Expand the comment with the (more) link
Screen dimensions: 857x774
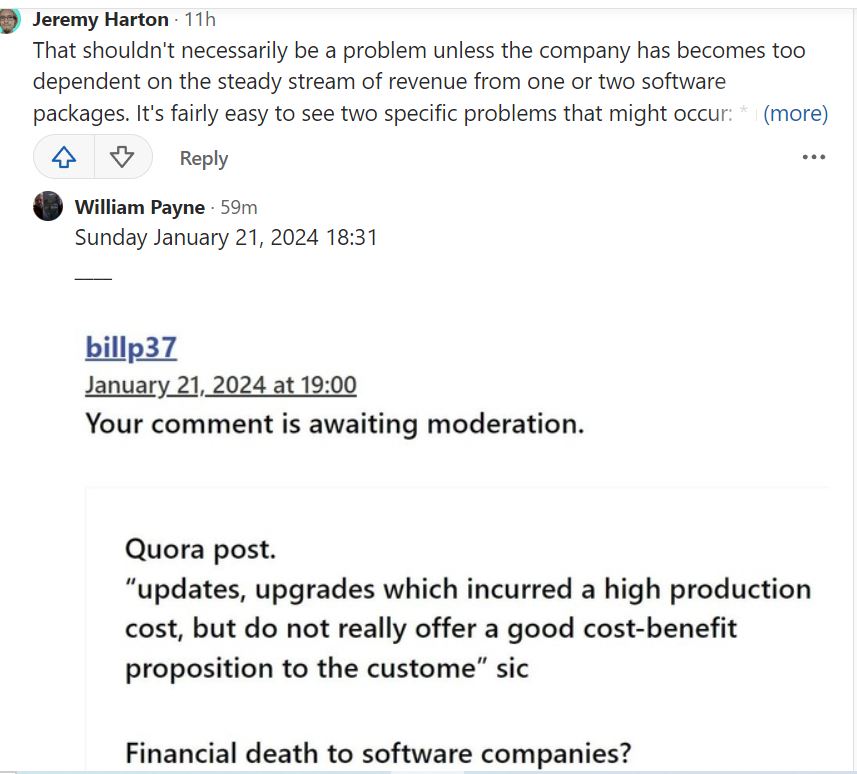click(x=795, y=114)
